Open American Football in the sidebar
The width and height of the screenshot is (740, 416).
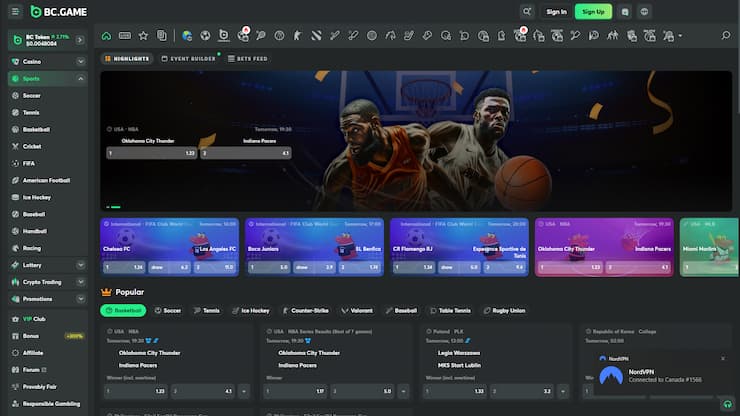click(47, 181)
